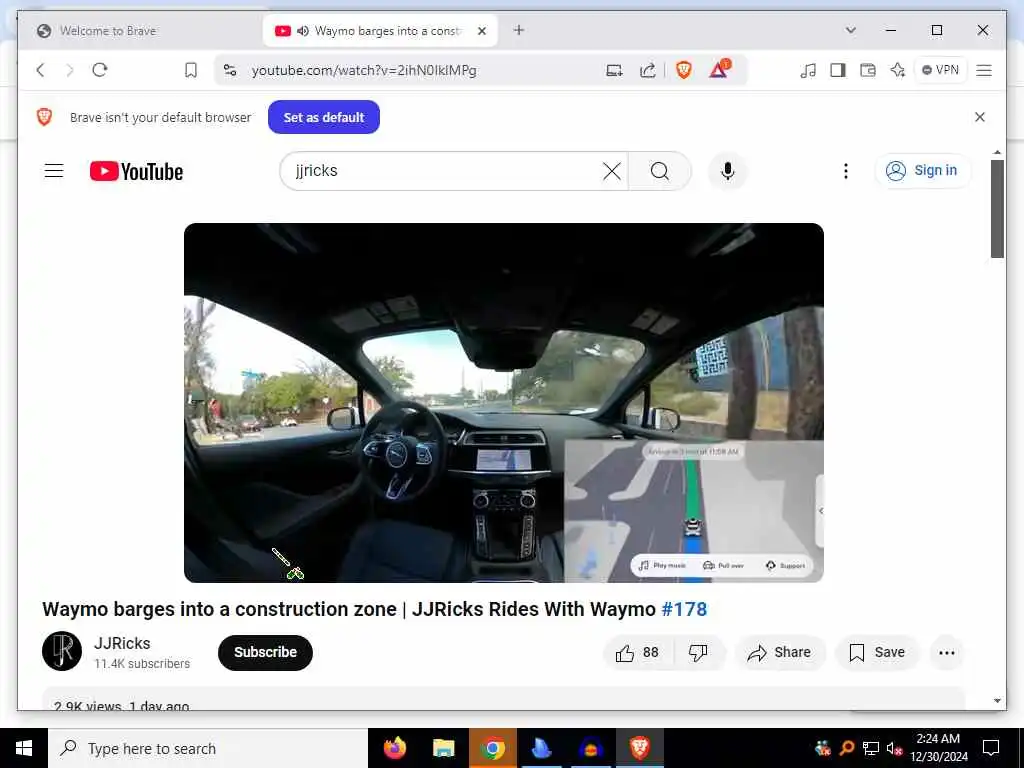Open the Windows Start menu

pyautogui.click(x=24, y=748)
